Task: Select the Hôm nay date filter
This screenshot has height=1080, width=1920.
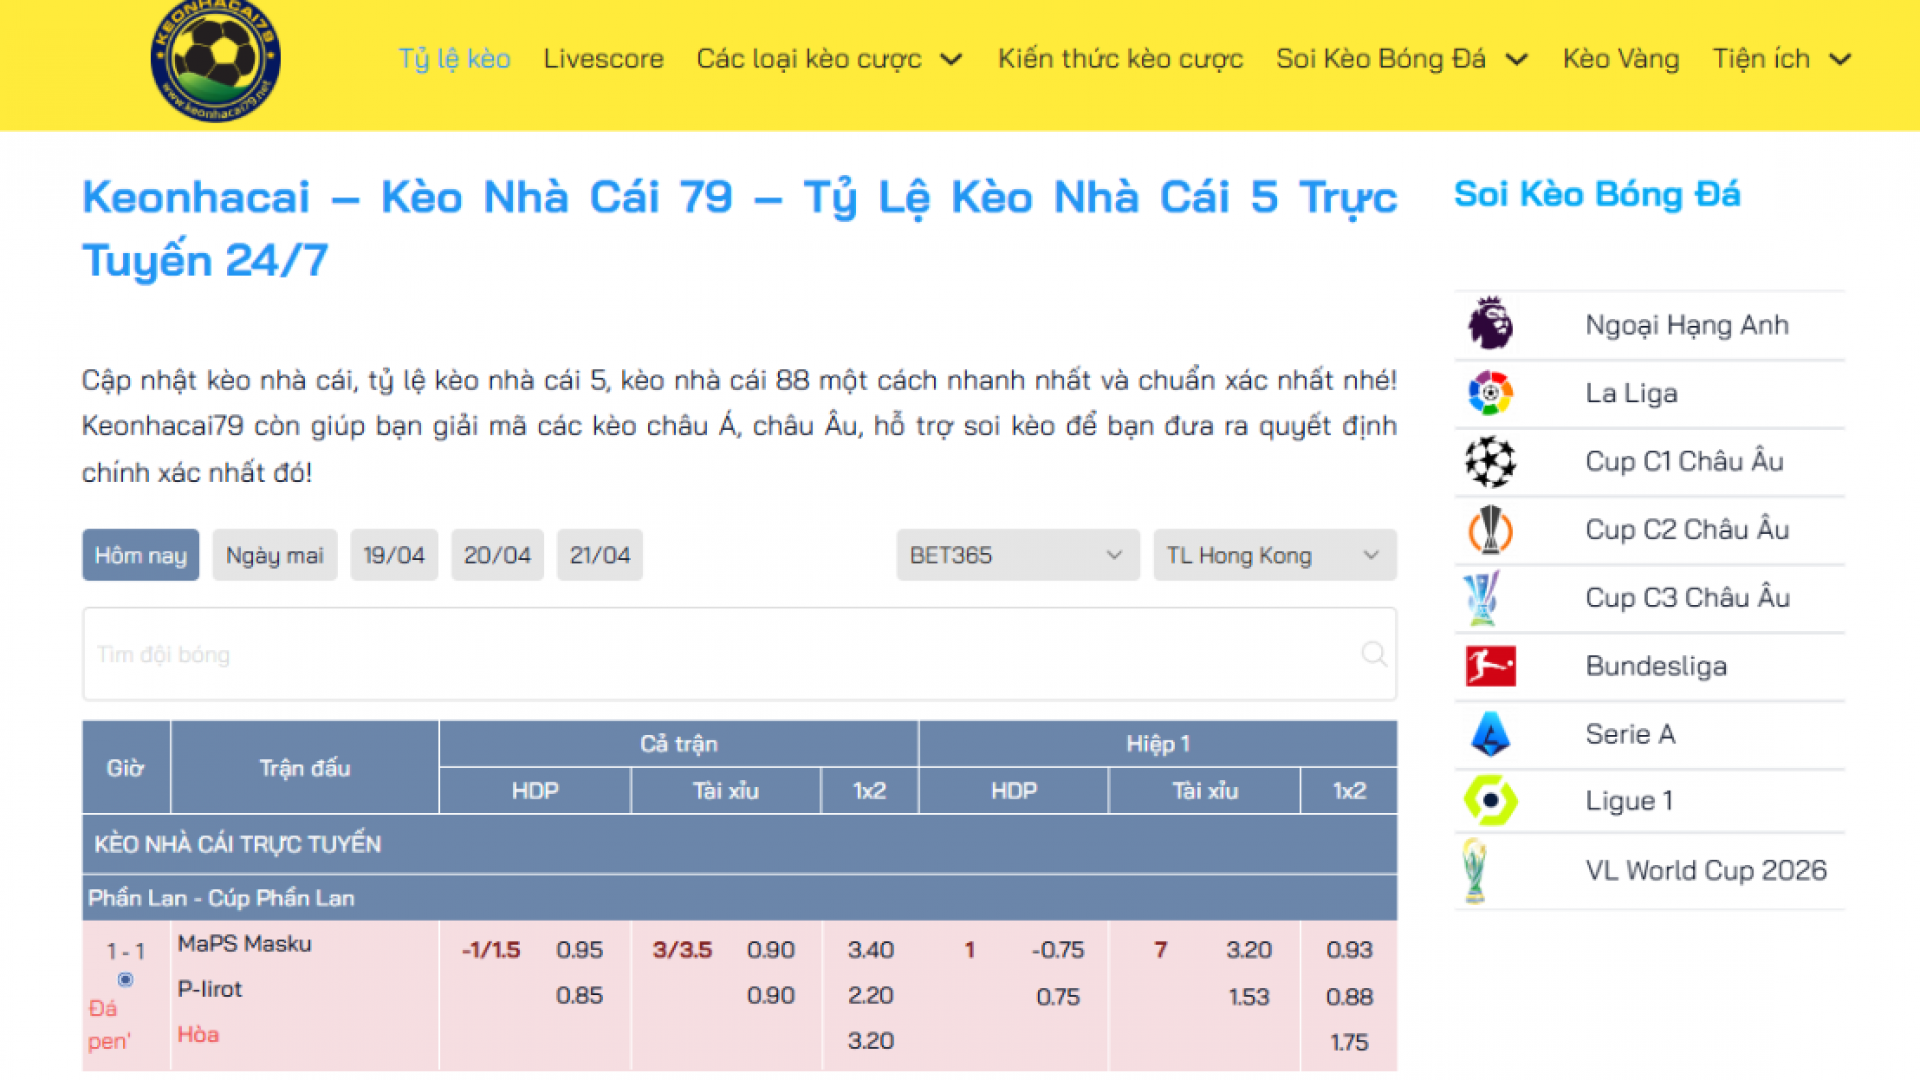Action: 140,555
